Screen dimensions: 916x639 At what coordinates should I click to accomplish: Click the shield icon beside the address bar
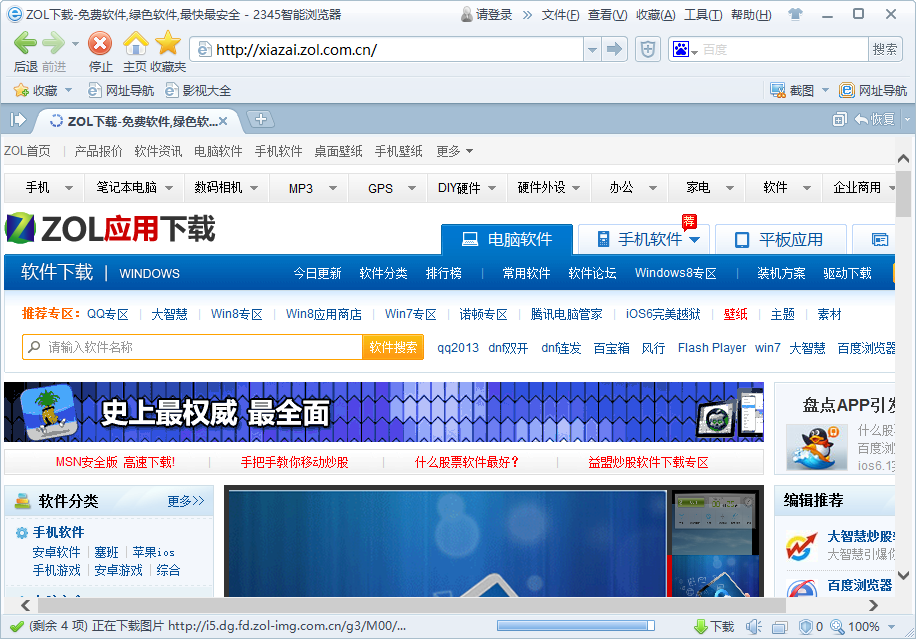pyautogui.click(x=647, y=48)
